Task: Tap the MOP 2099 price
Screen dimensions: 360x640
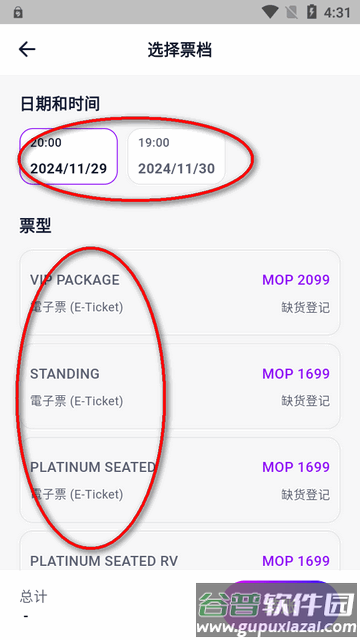Action: pos(296,280)
